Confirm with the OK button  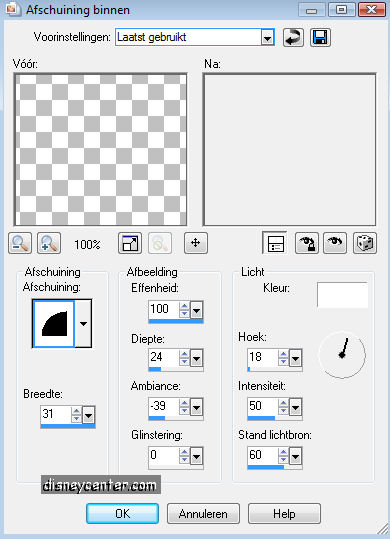[x=122, y=514]
